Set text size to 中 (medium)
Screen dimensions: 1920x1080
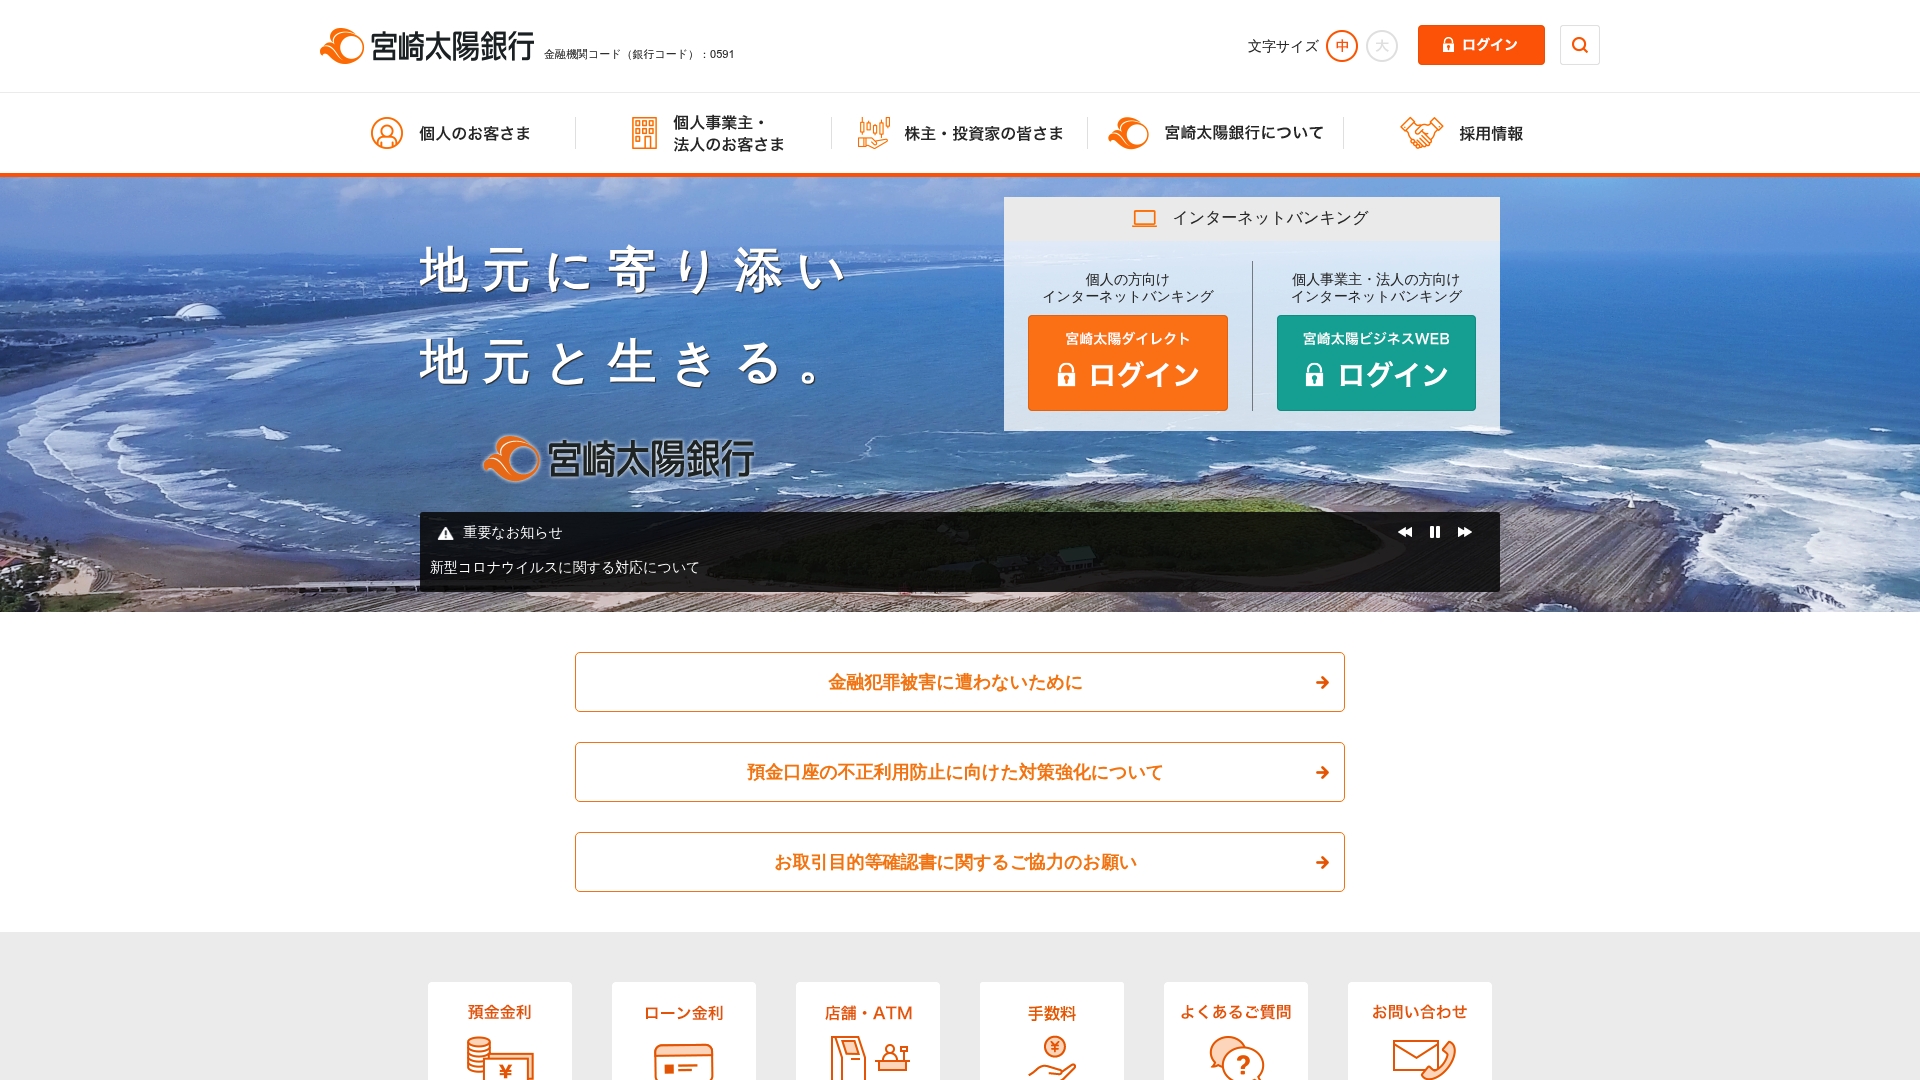(x=1342, y=46)
